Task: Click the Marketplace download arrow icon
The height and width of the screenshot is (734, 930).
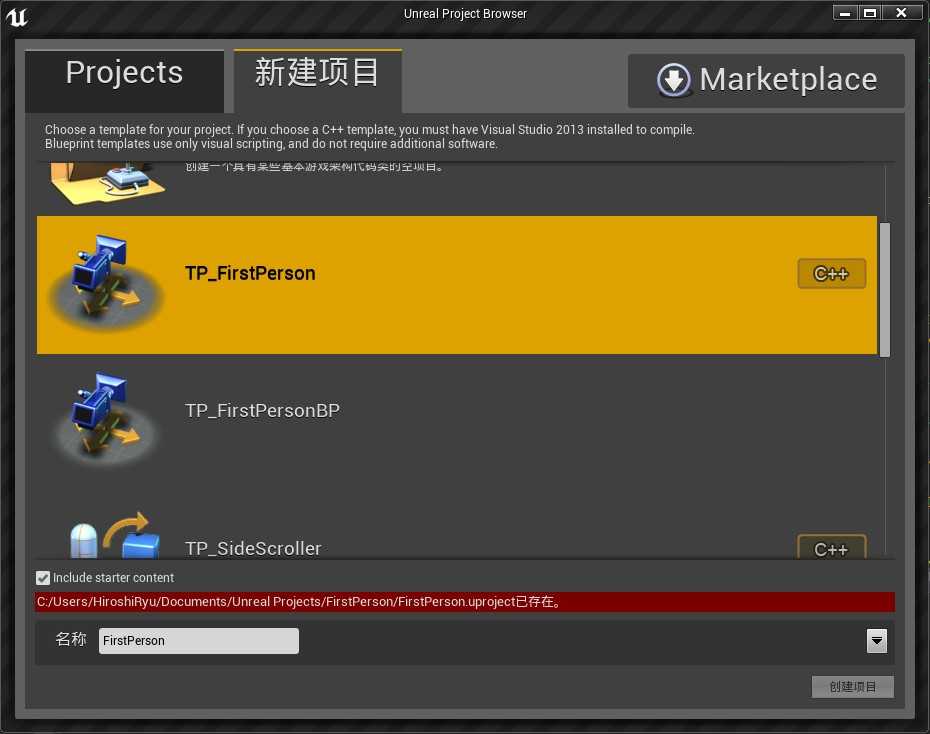Action: (x=673, y=79)
